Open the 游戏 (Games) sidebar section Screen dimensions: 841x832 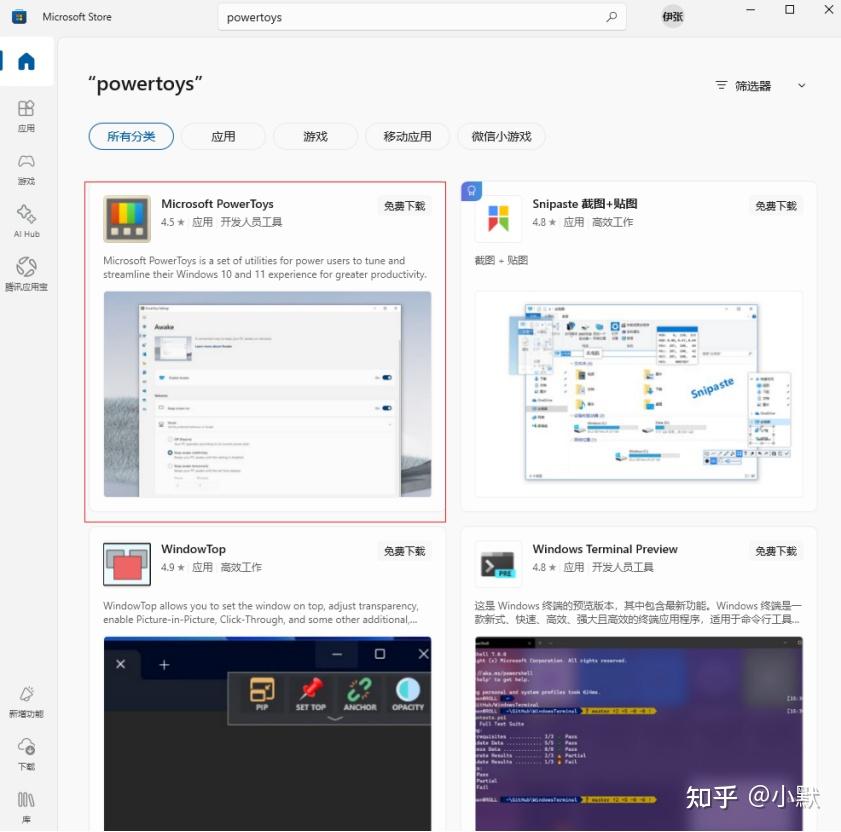coord(26,168)
